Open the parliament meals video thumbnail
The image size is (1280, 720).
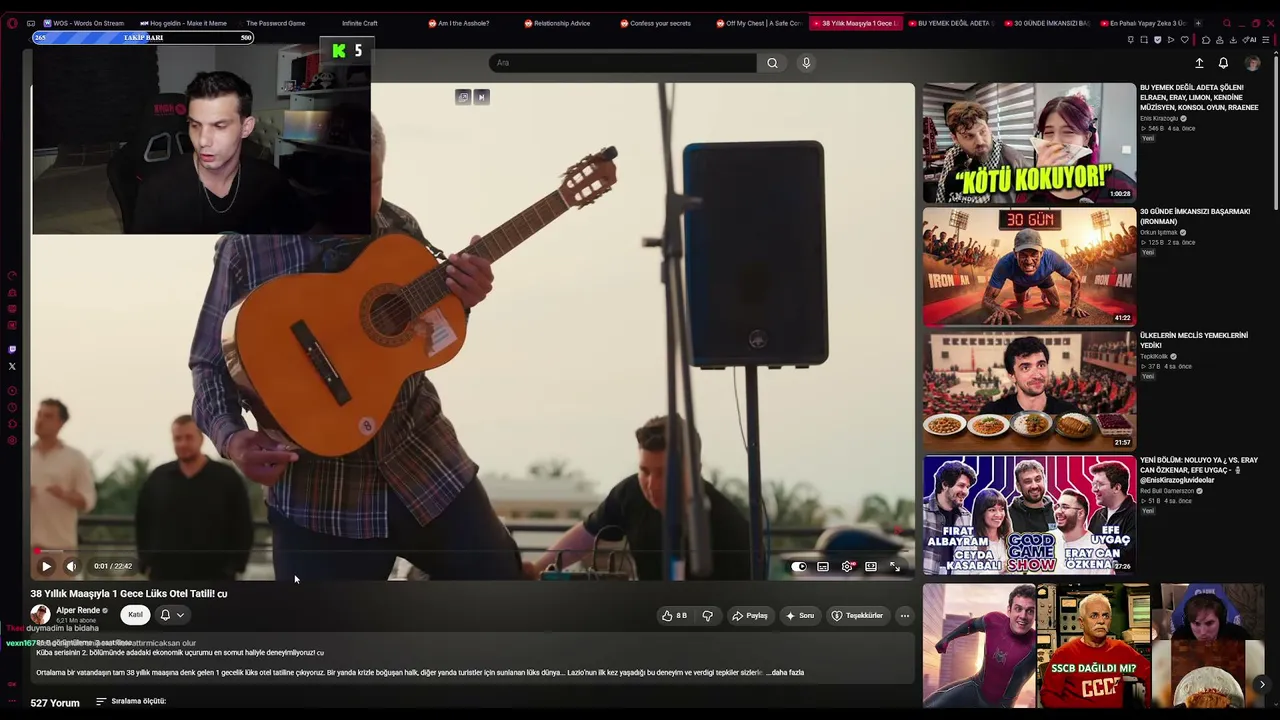pyautogui.click(x=1029, y=390)
